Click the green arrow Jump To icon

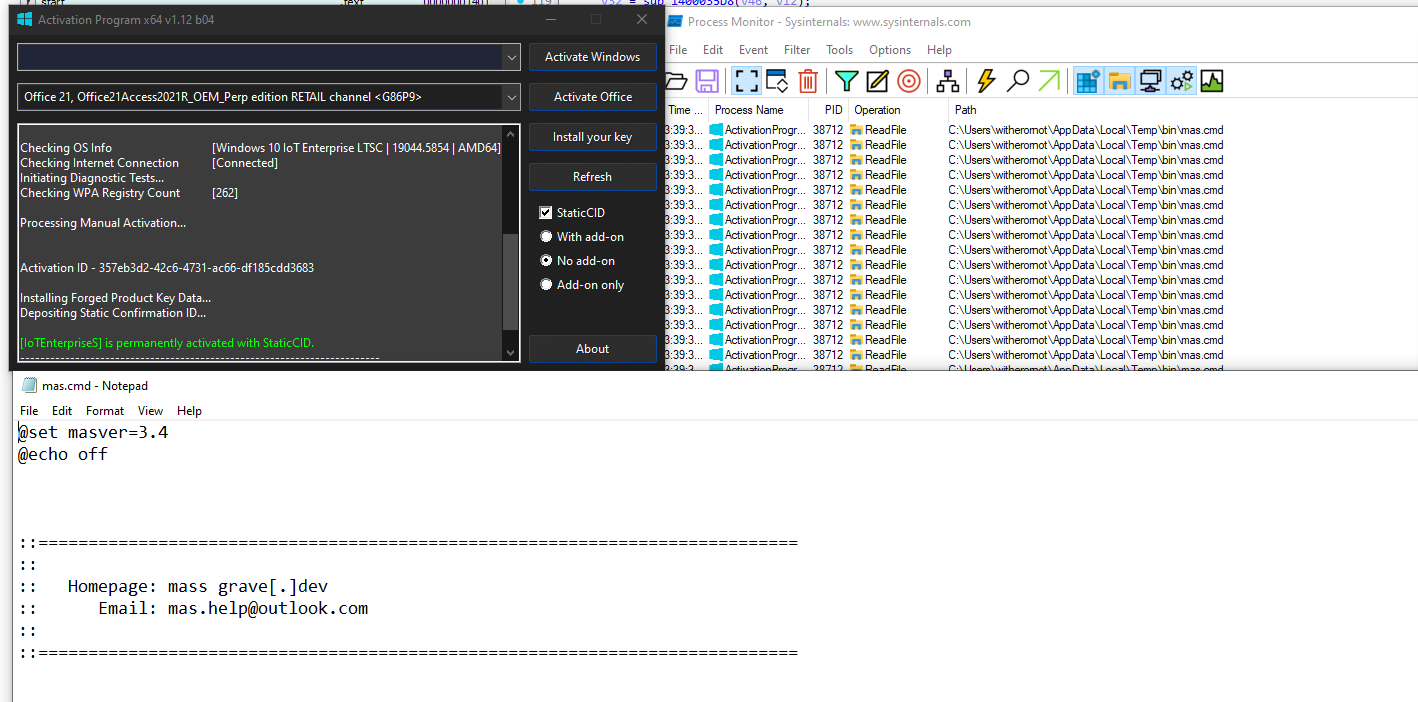click(1049, 81)
